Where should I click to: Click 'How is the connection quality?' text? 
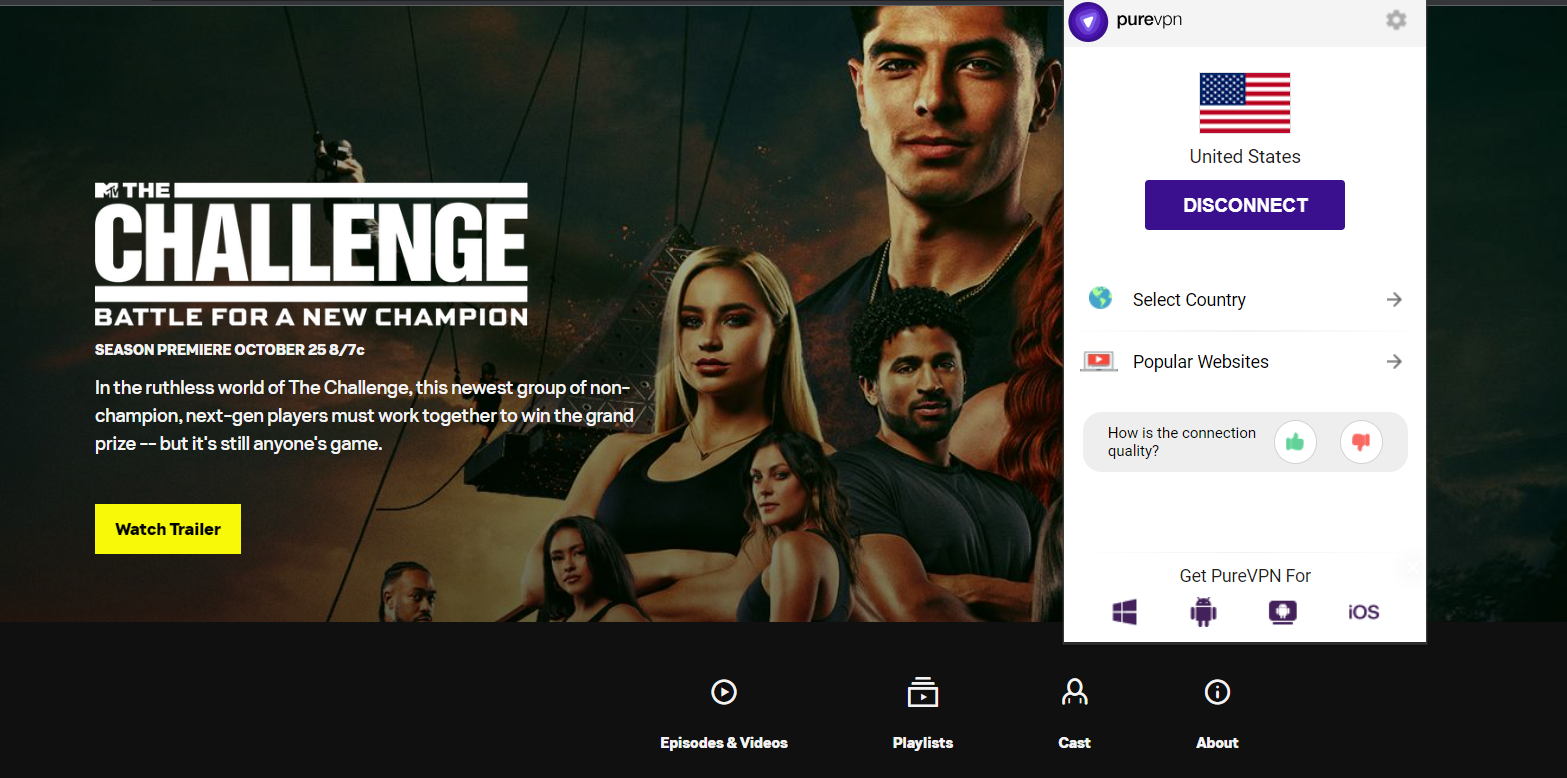pyautogui.click(x=1182, y=442)
